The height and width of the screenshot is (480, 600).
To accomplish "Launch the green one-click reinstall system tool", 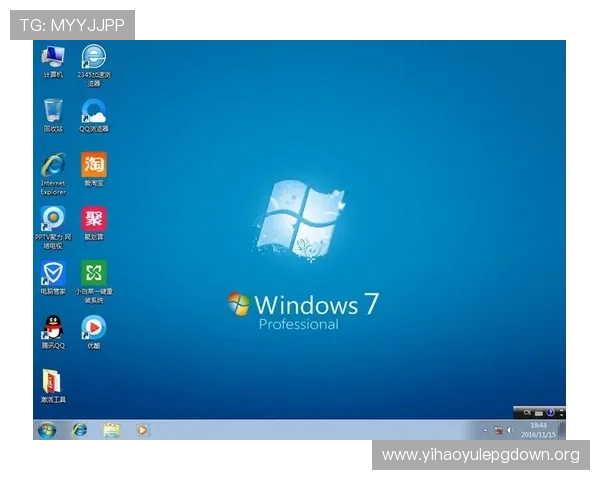I will tap(94, 273).
